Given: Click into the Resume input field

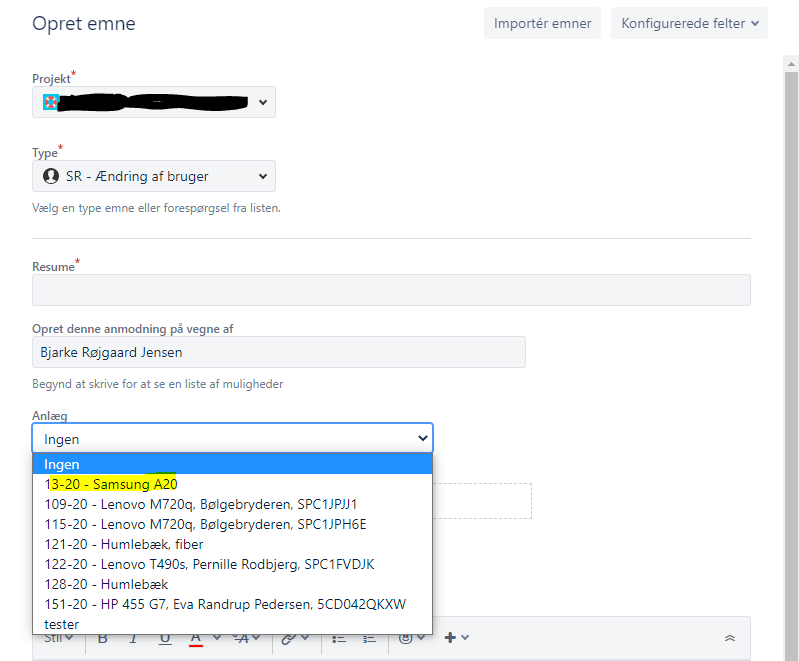Looking at the screenshot, I should pyautogui.click(x=391, y=290).
